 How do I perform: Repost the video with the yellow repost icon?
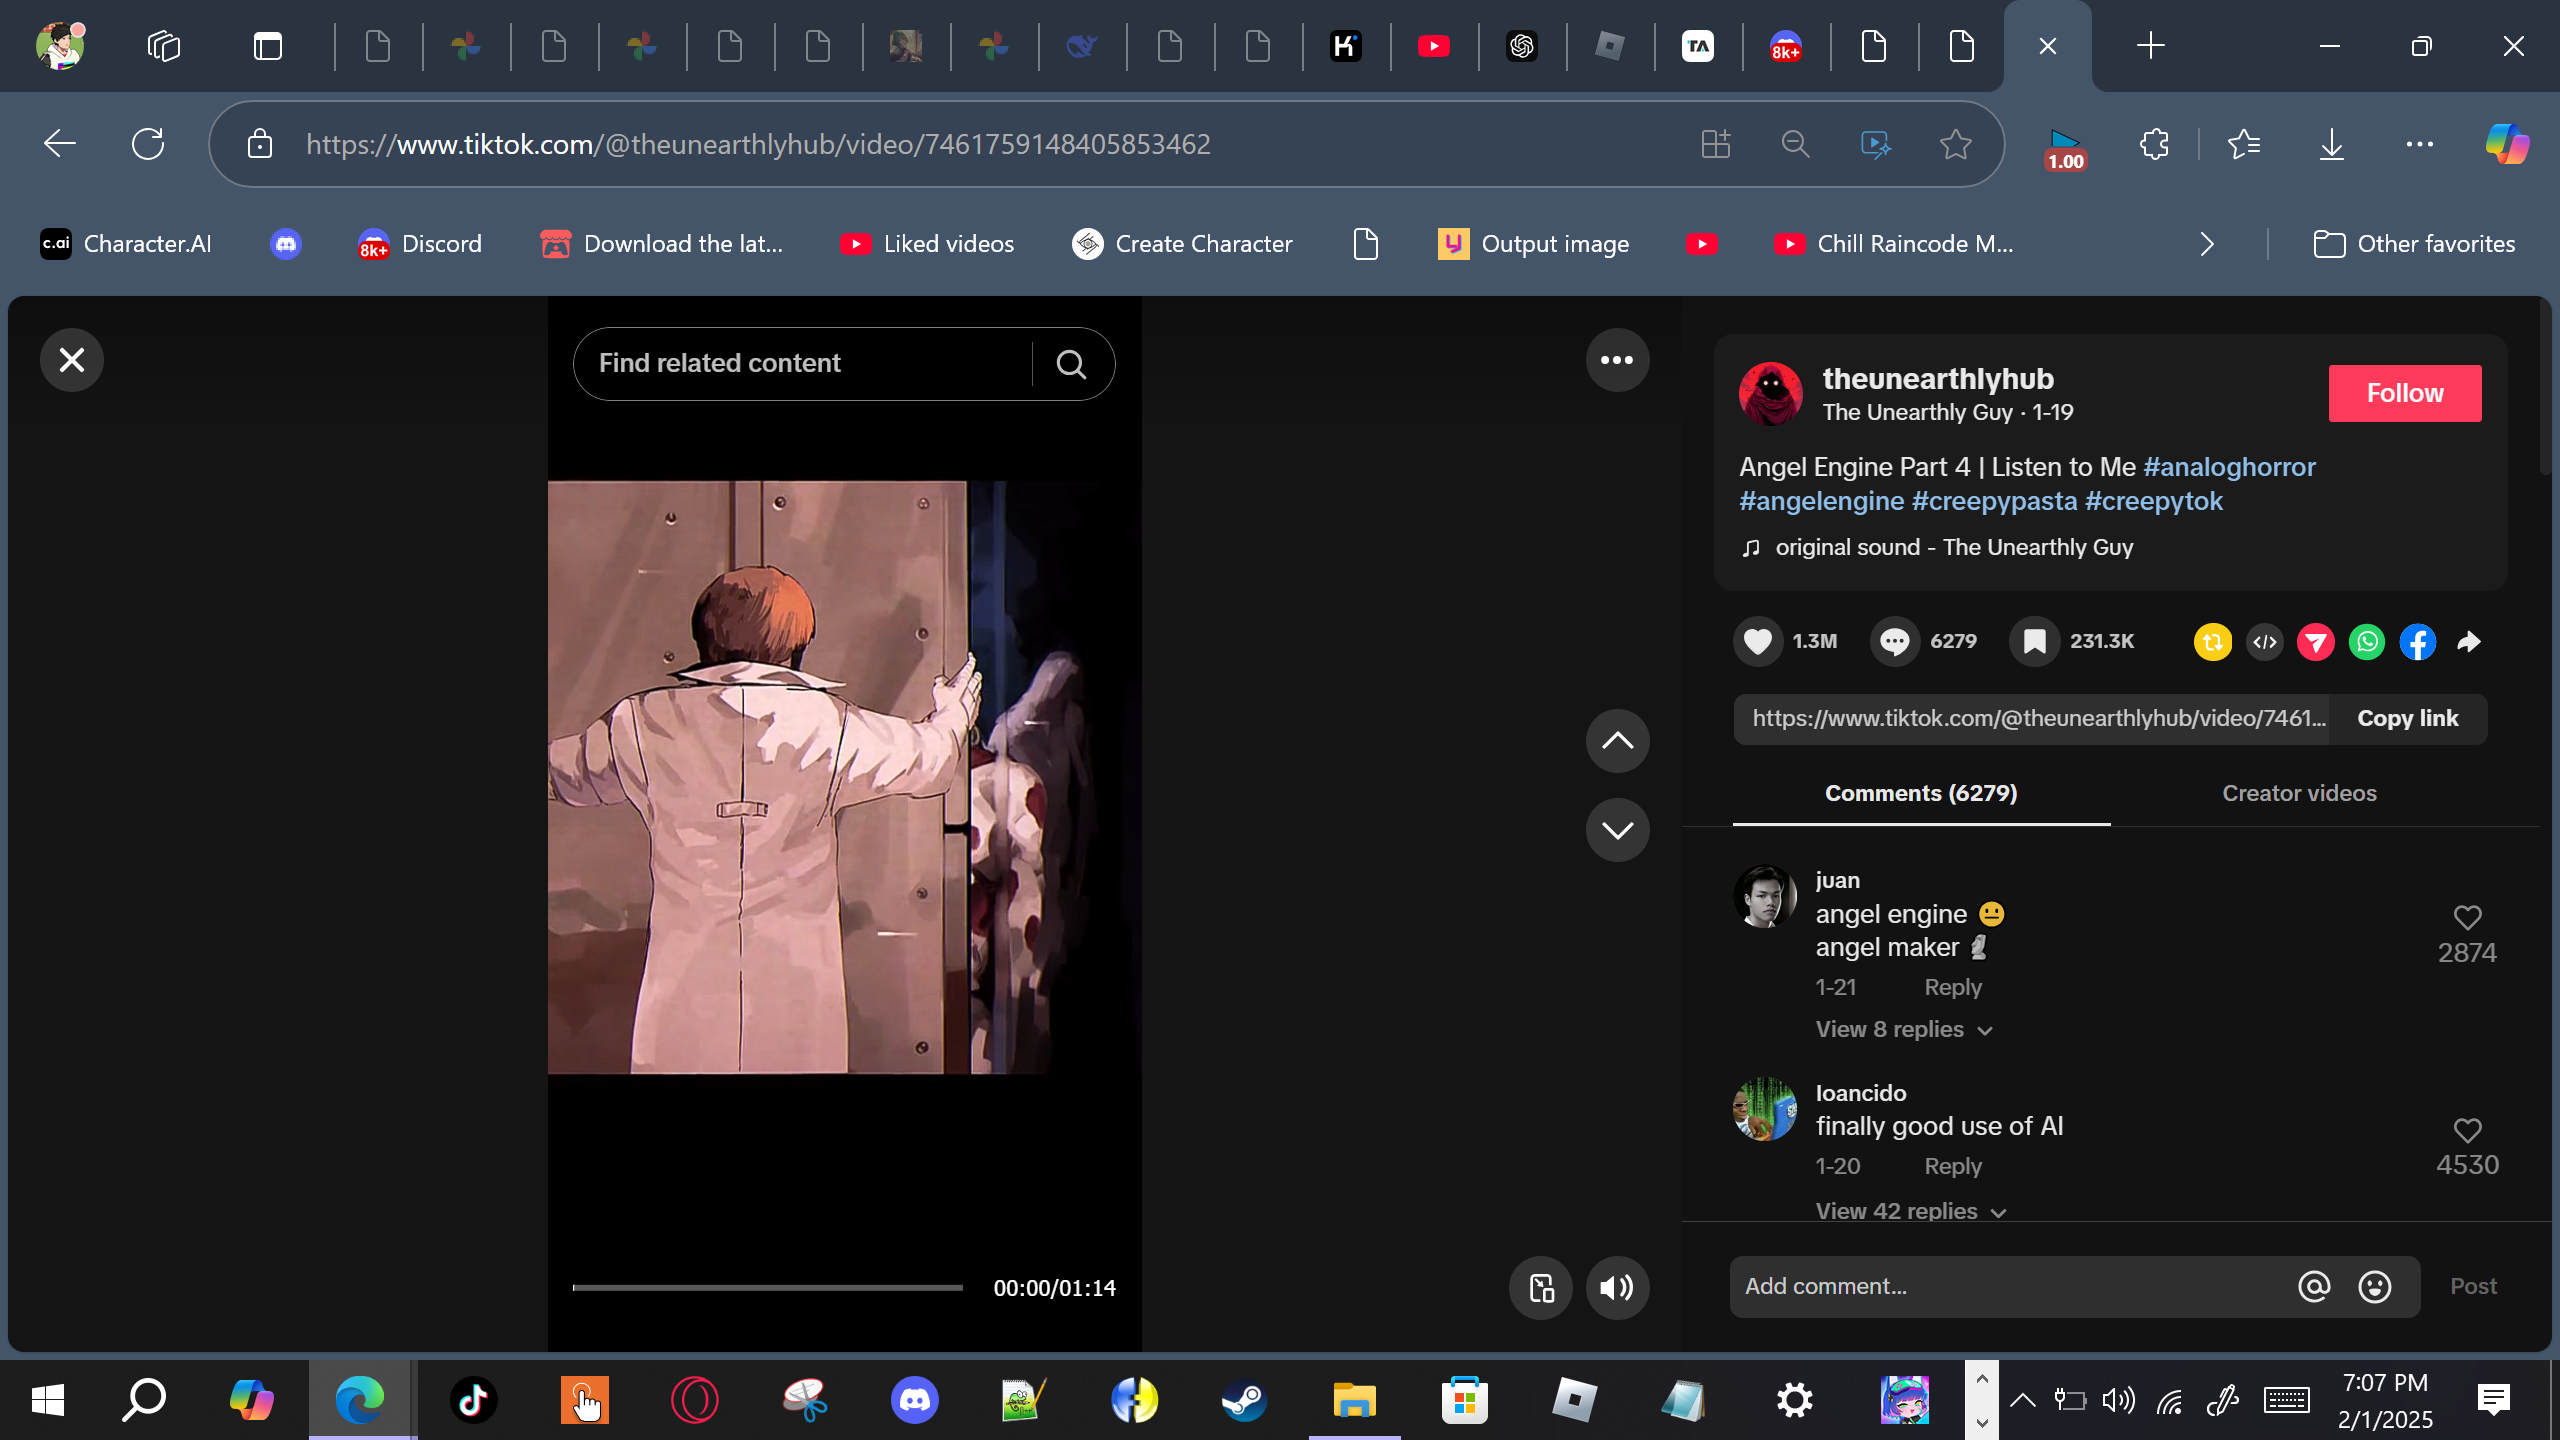coord(2212,642)
